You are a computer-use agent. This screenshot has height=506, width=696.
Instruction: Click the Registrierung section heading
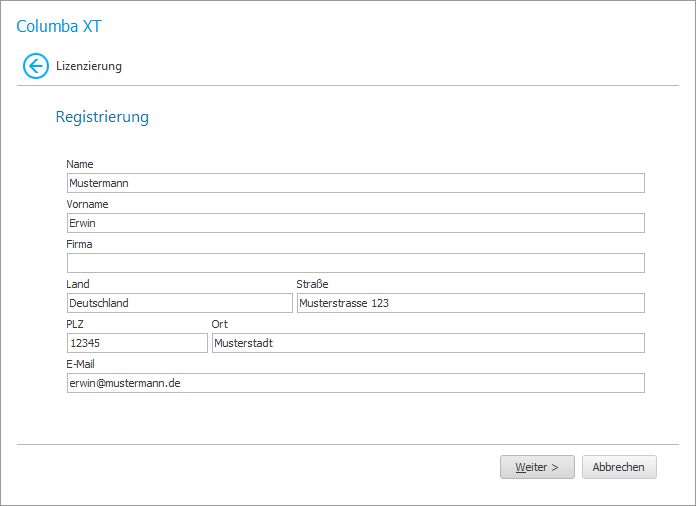click(102, 117)
